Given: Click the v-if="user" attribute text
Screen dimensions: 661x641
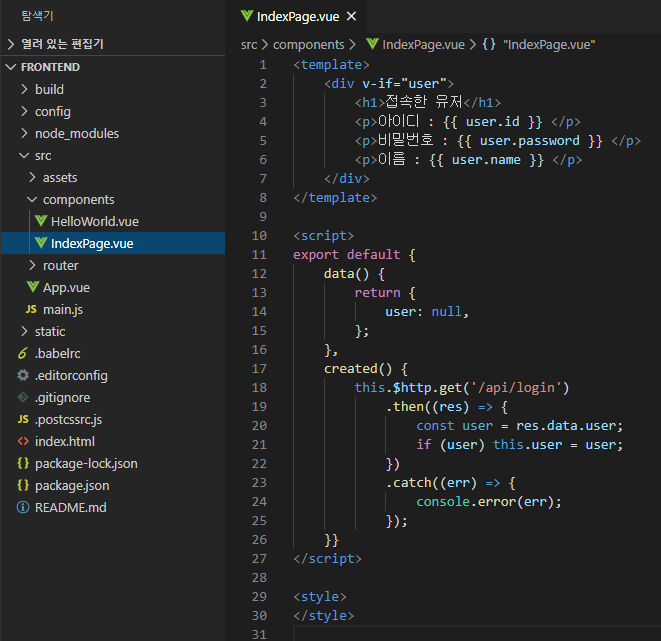Looking at the screenshot, I should coord(404,83).
